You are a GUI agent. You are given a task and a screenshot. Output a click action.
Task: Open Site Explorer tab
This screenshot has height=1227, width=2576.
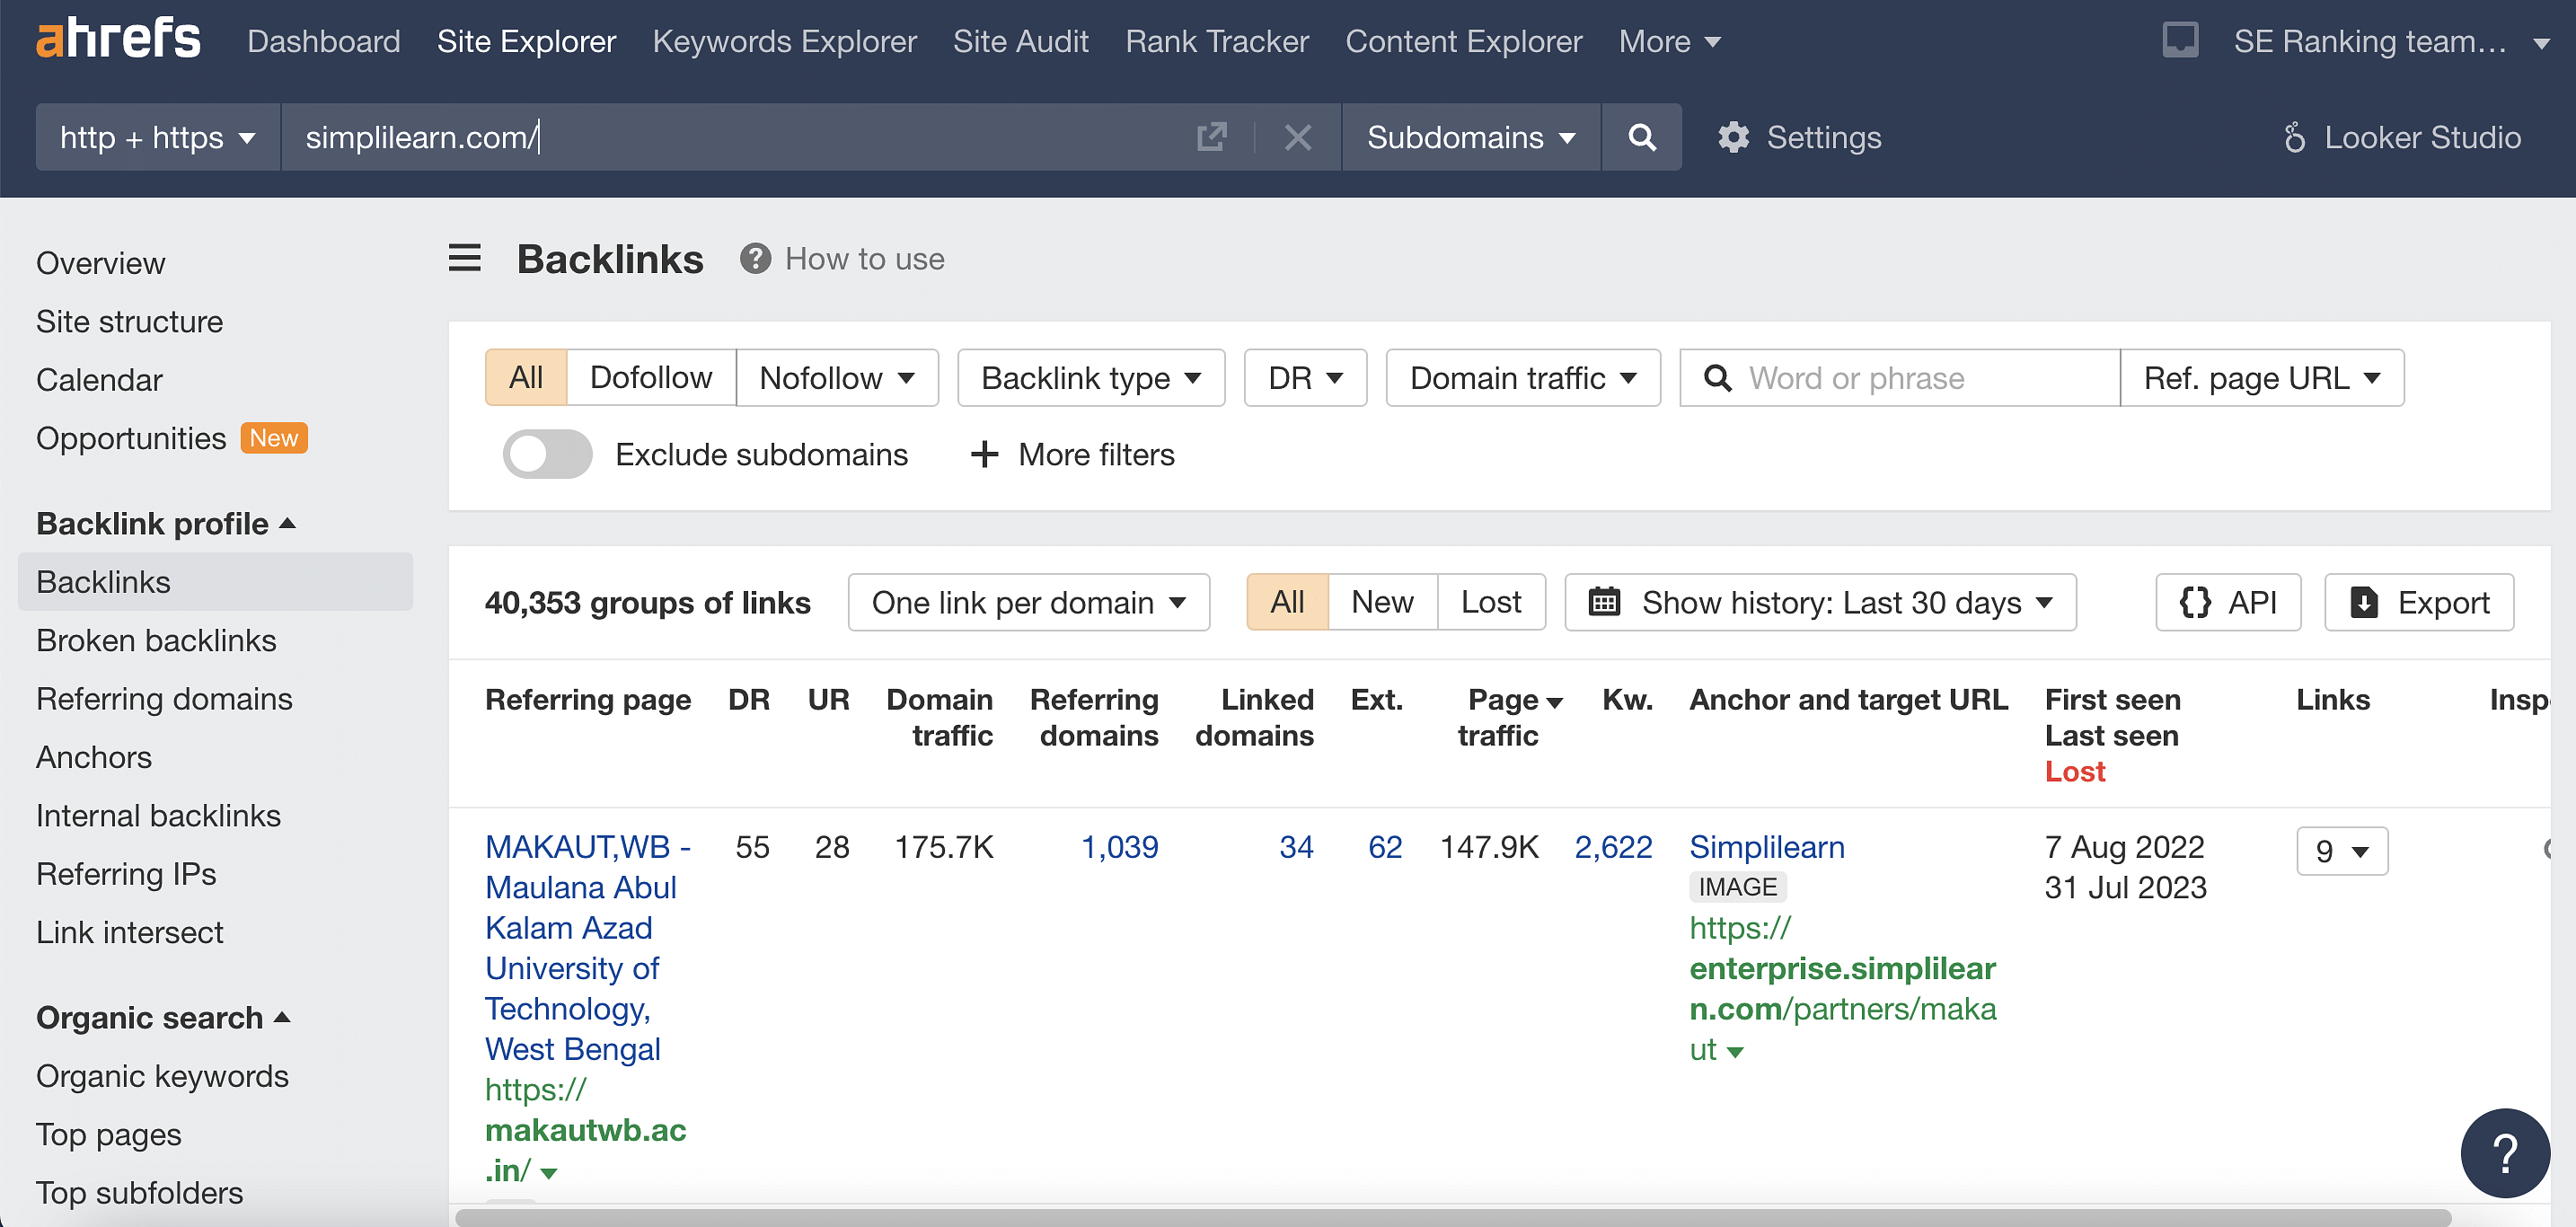(x=526, y=41)
